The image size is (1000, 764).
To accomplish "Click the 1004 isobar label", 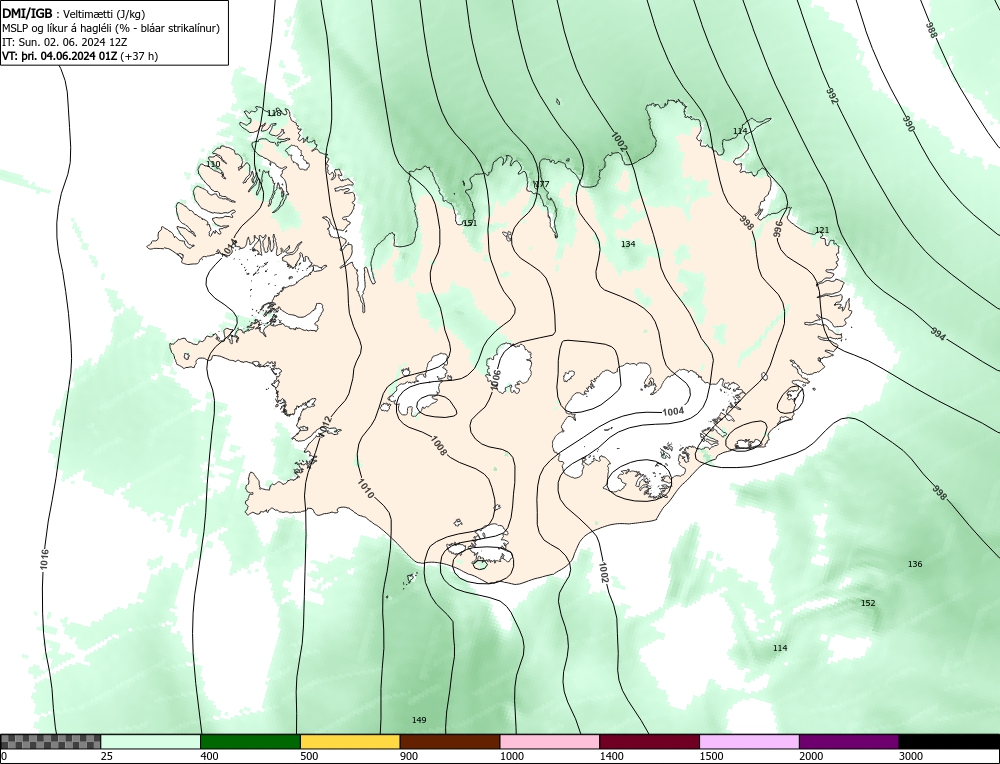I will pyautogui.click(x=673, y=411).
